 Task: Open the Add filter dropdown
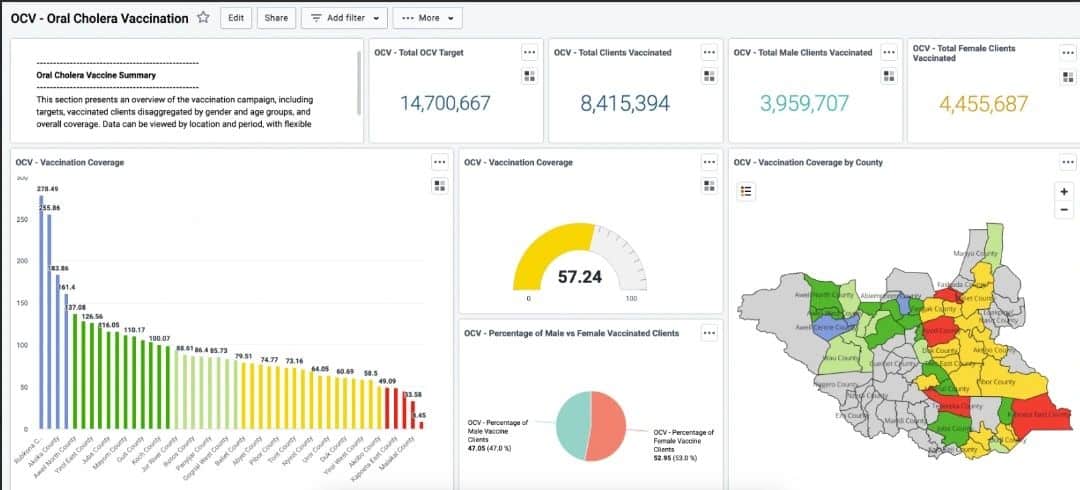pos(344,18)
